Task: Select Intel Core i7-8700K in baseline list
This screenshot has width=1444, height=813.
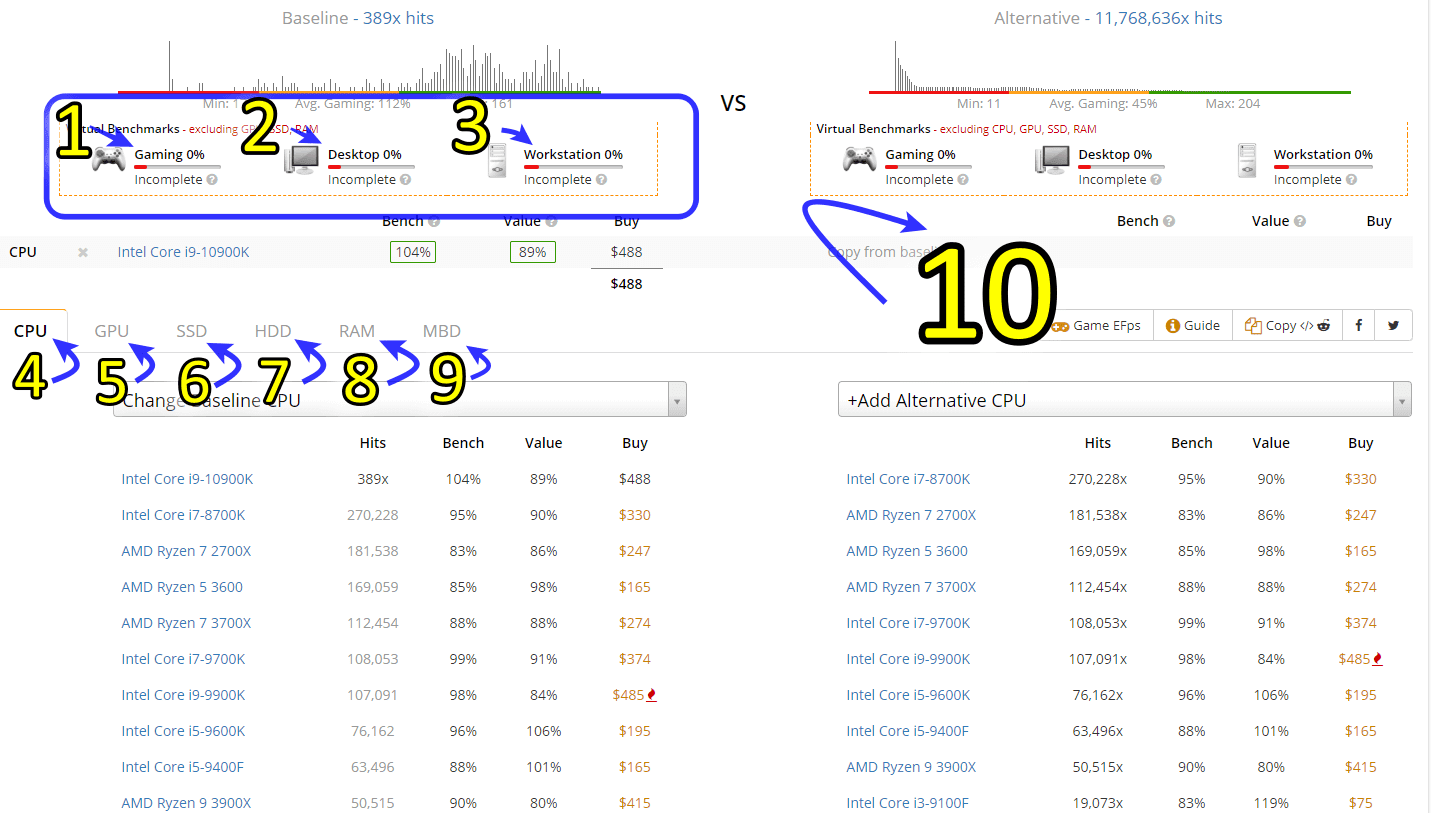Action: click(183, 515)
